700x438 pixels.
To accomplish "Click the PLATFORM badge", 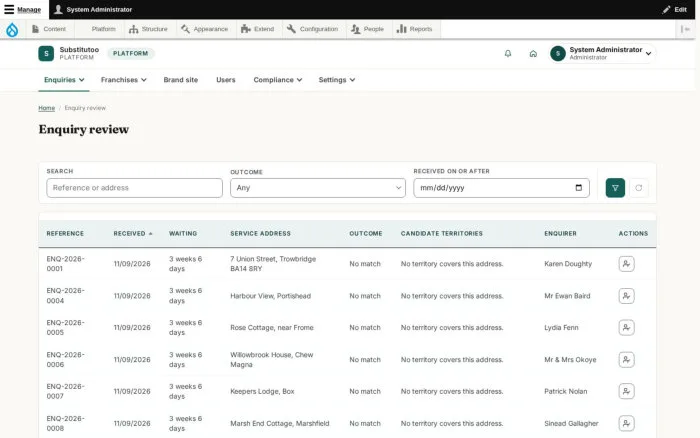I will [x=130, y=54].
